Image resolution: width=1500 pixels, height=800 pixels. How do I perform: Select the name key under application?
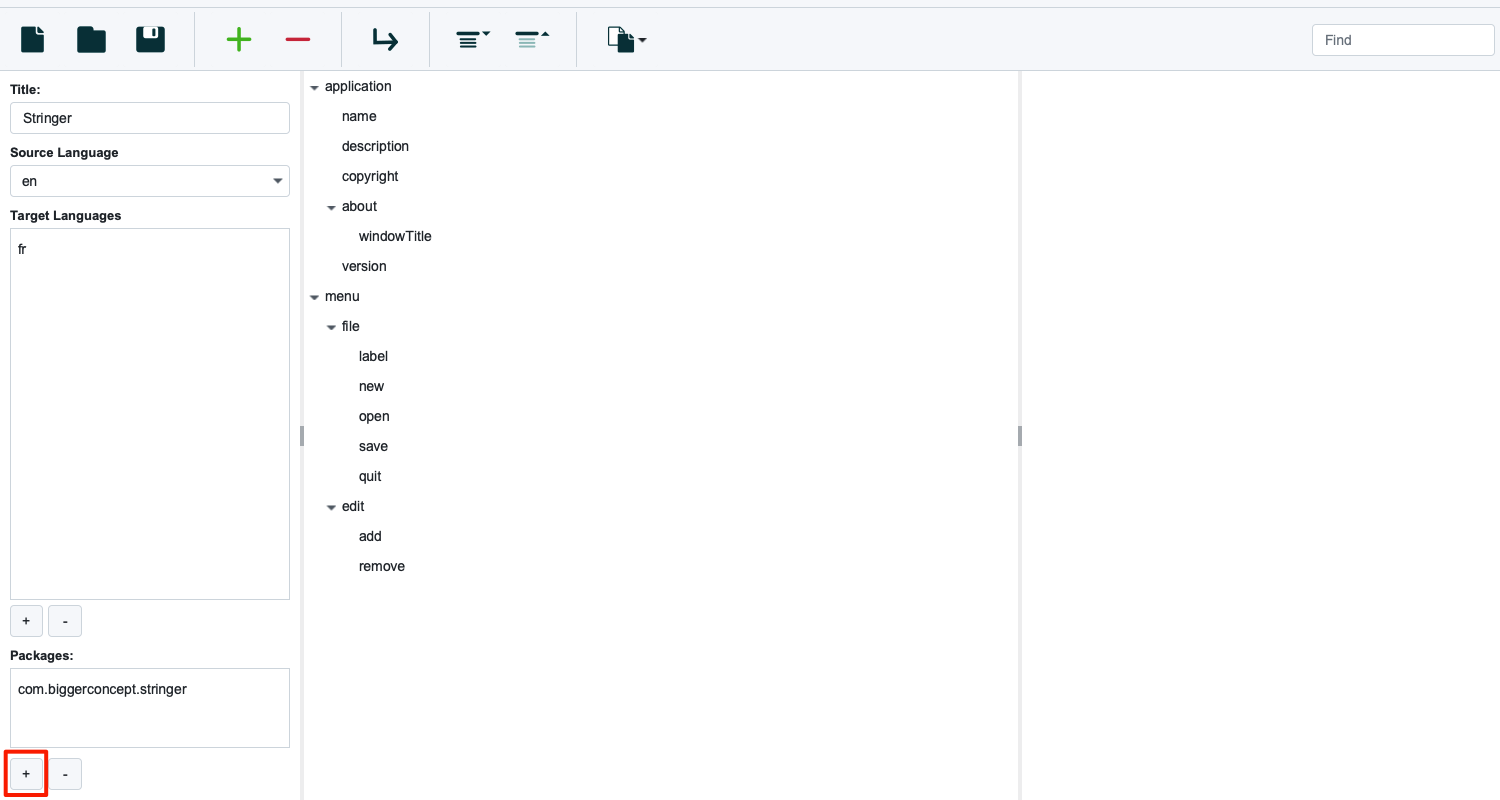[x=359, y=116]
